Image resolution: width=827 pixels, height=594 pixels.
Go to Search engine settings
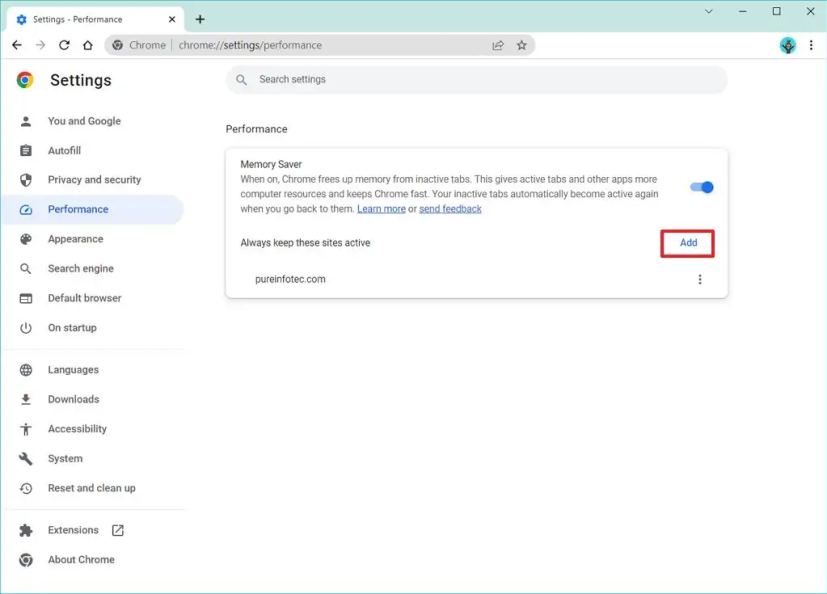coord(80,269)
